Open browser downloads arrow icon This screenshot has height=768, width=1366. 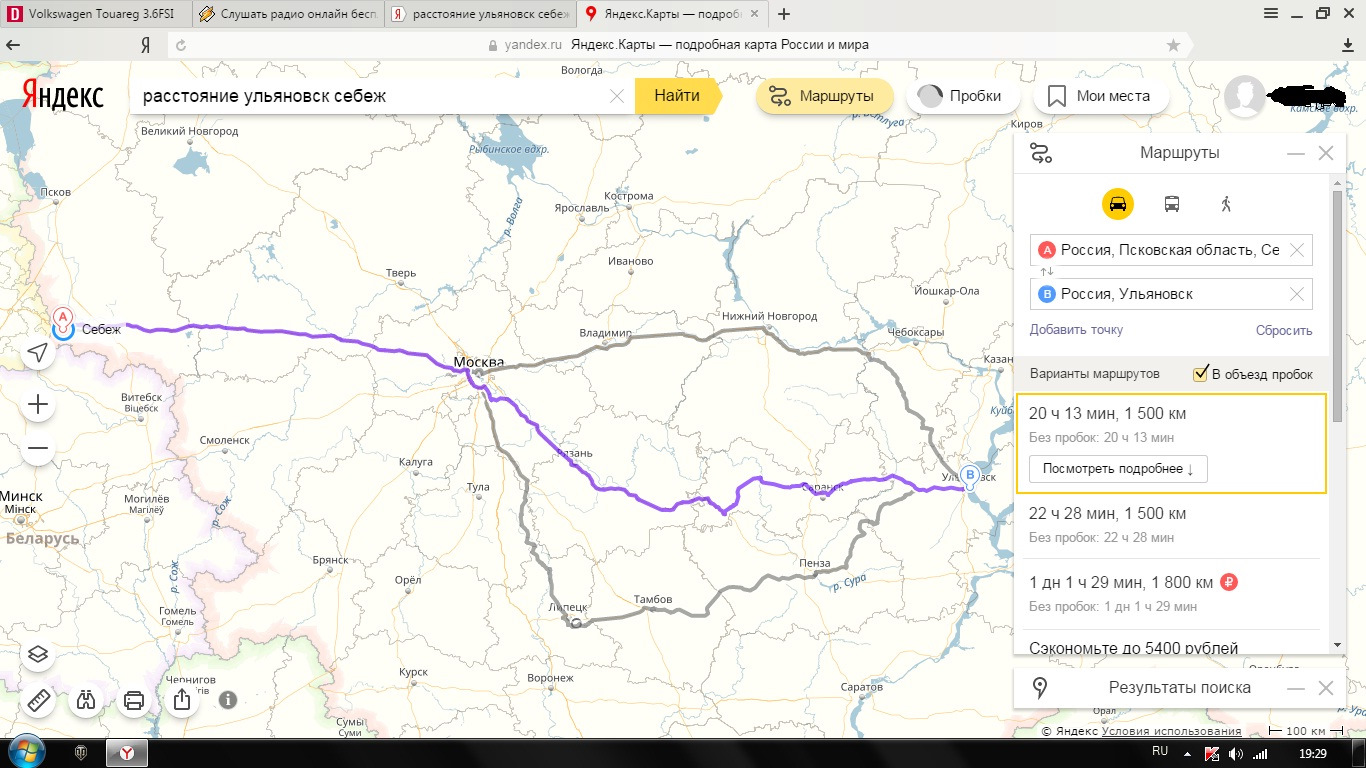pyautogui.click(x=1348, y=45)
